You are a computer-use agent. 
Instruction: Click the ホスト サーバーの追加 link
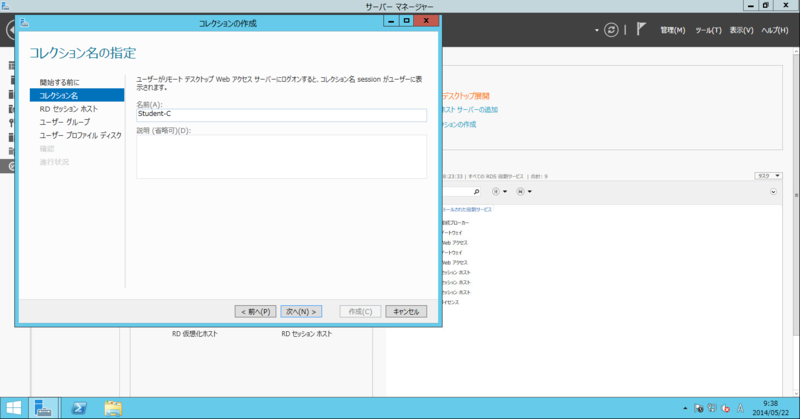point(469,110)
